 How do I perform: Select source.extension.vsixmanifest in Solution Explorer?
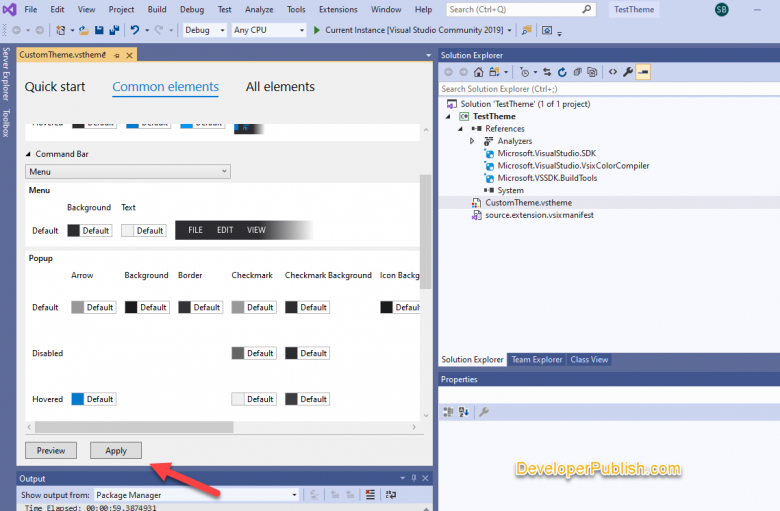point(539,215)
